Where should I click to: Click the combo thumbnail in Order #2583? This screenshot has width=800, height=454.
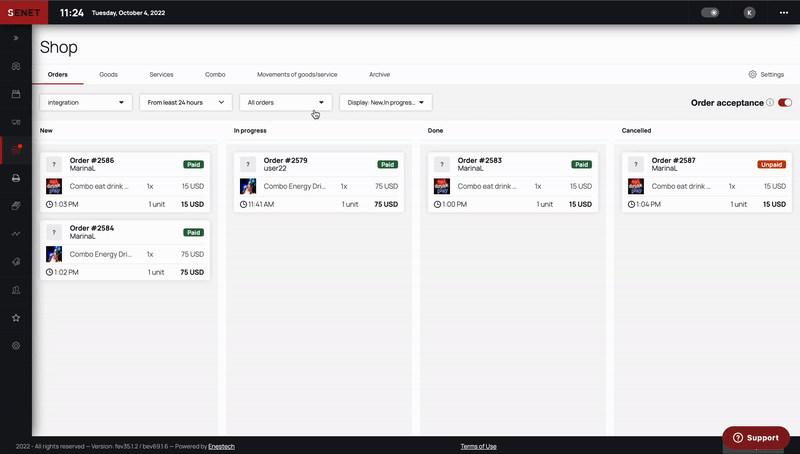coord(442,186)
